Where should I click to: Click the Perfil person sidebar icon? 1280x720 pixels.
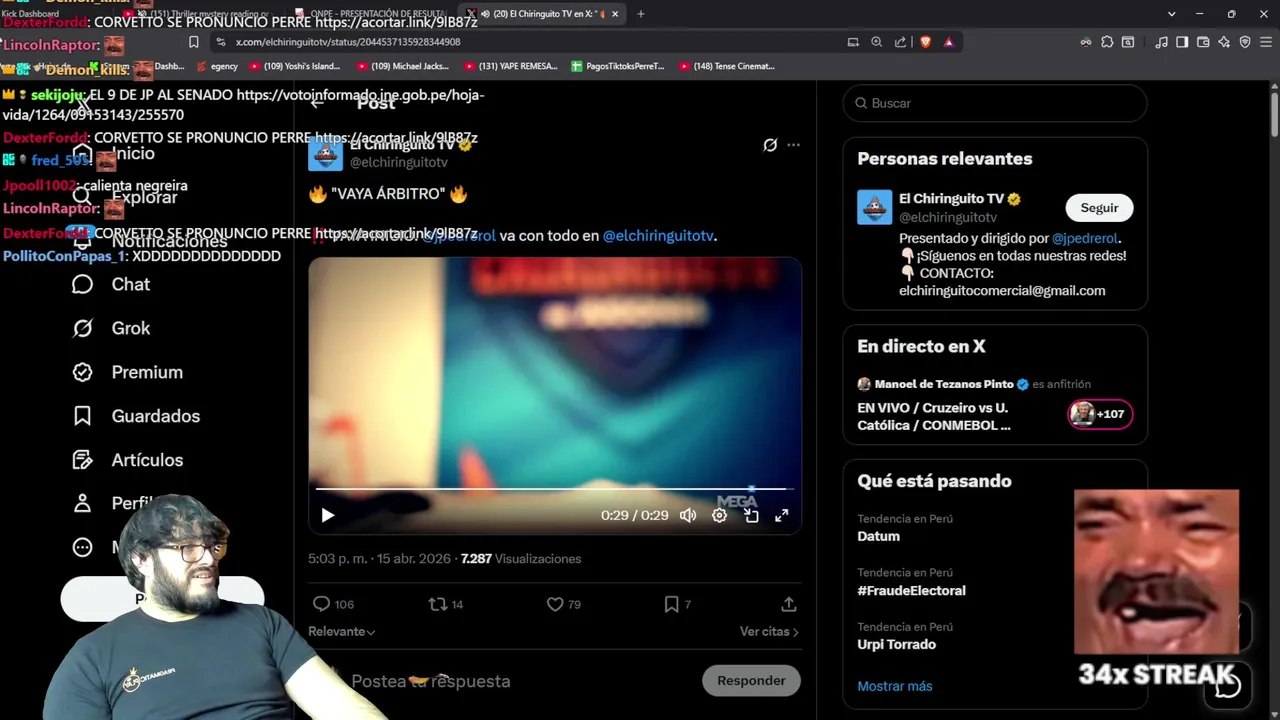coord(83,503)
